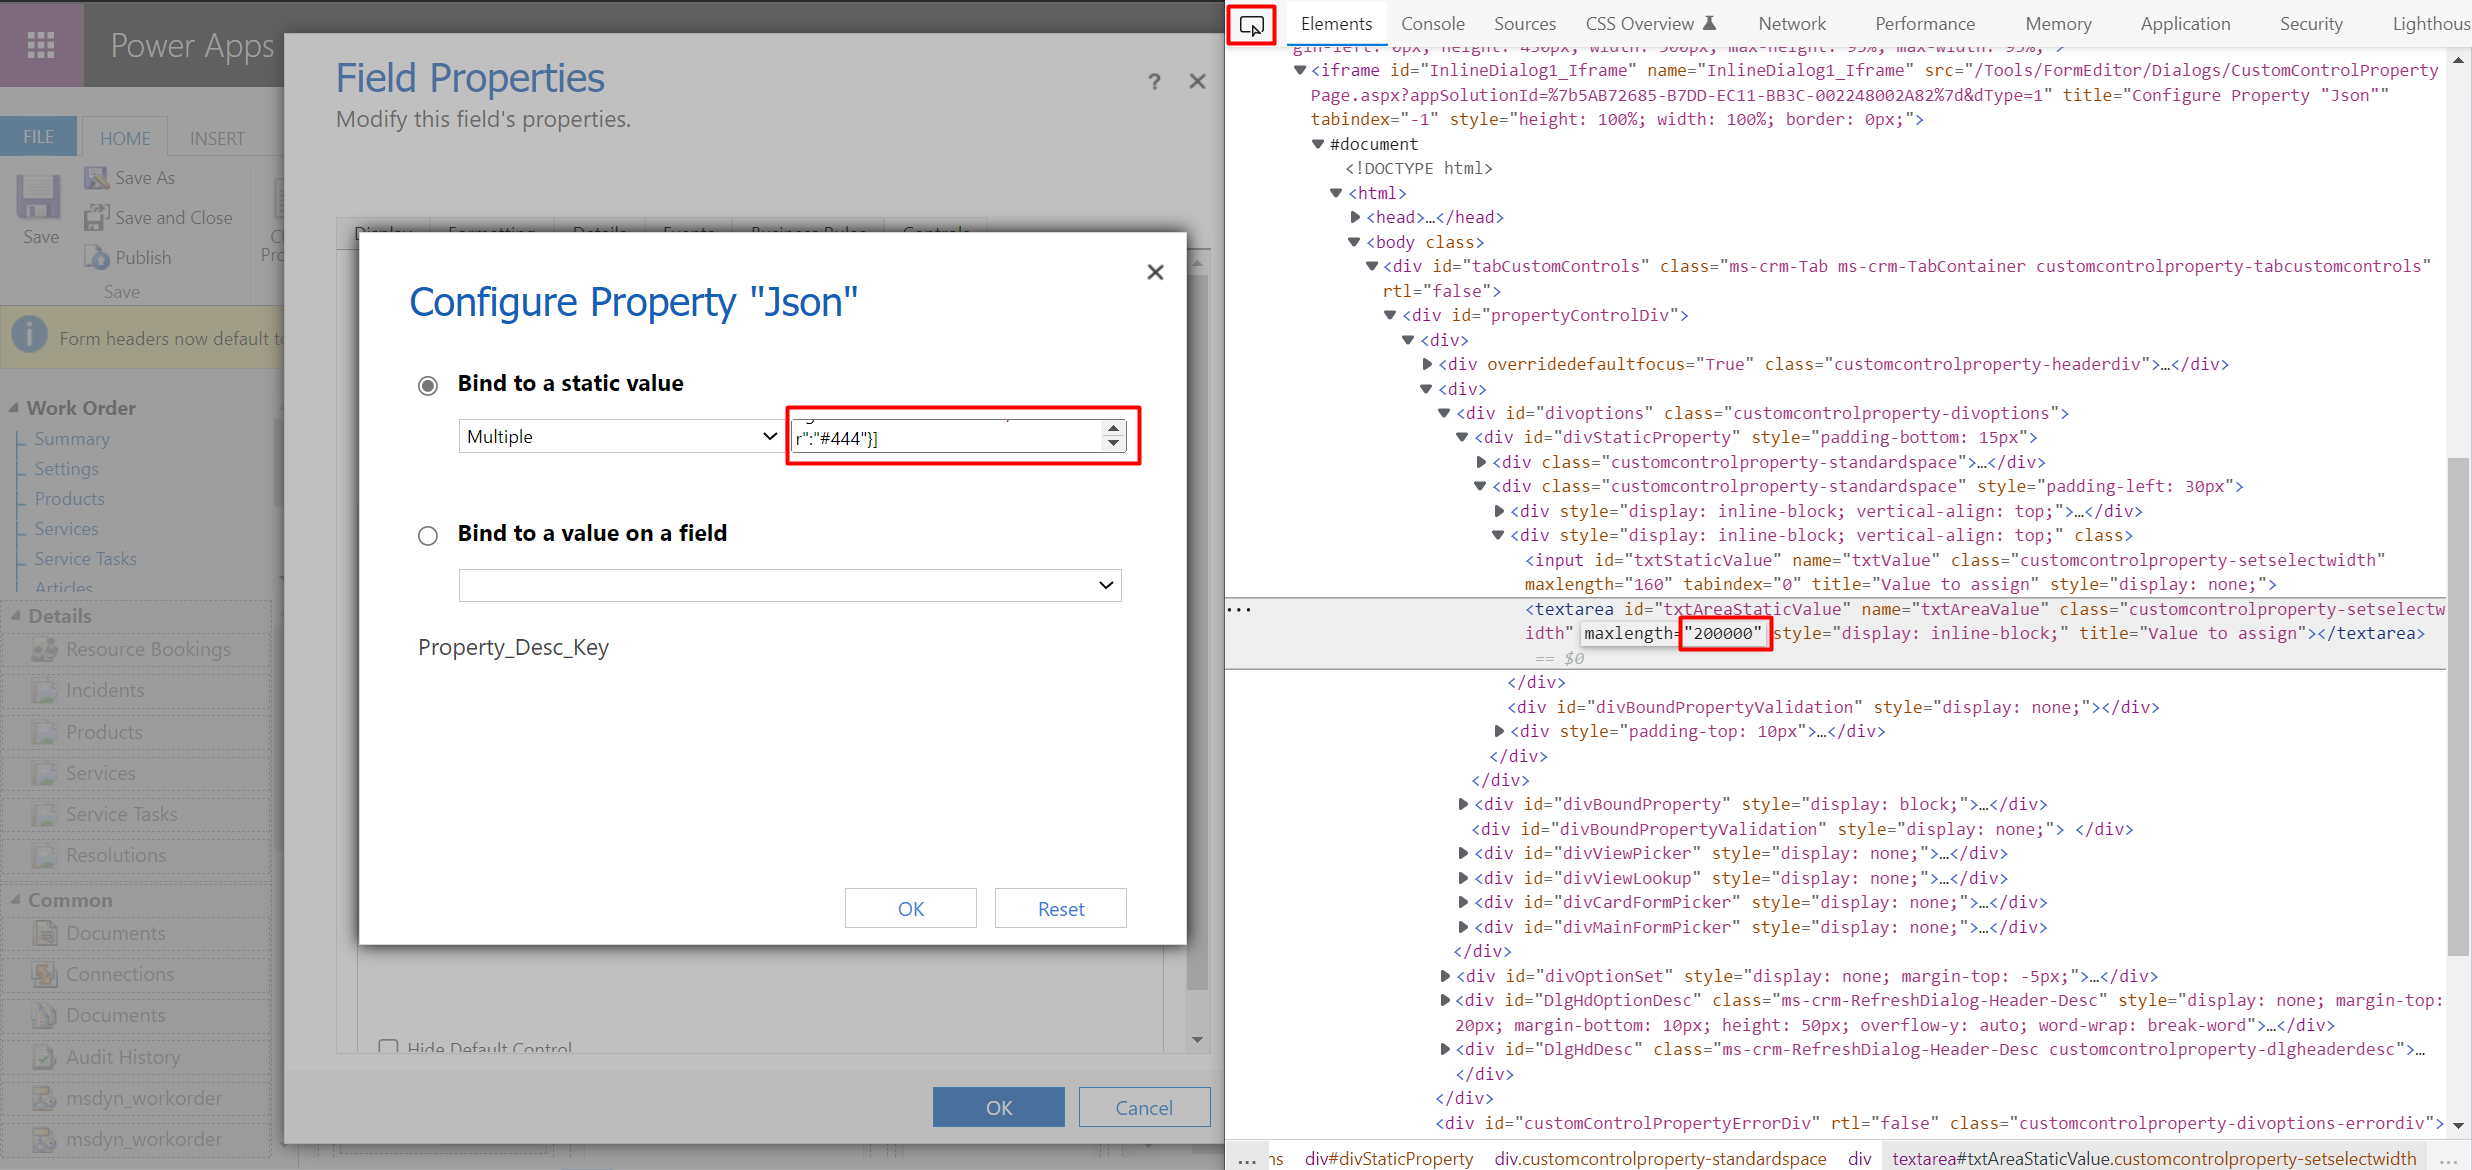Expand the head element node

coord(1355,217)
